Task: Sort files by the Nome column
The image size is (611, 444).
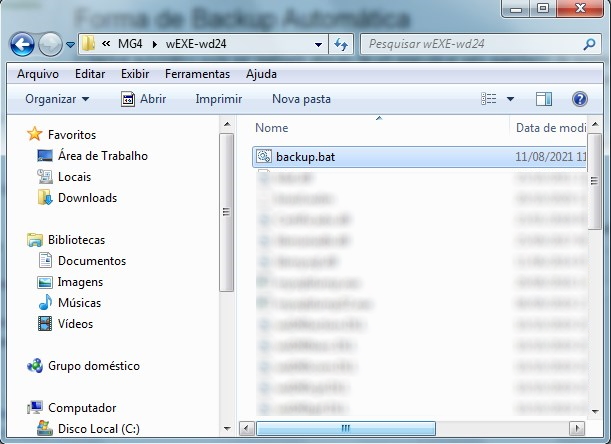Action: click(x=272, y=128)
